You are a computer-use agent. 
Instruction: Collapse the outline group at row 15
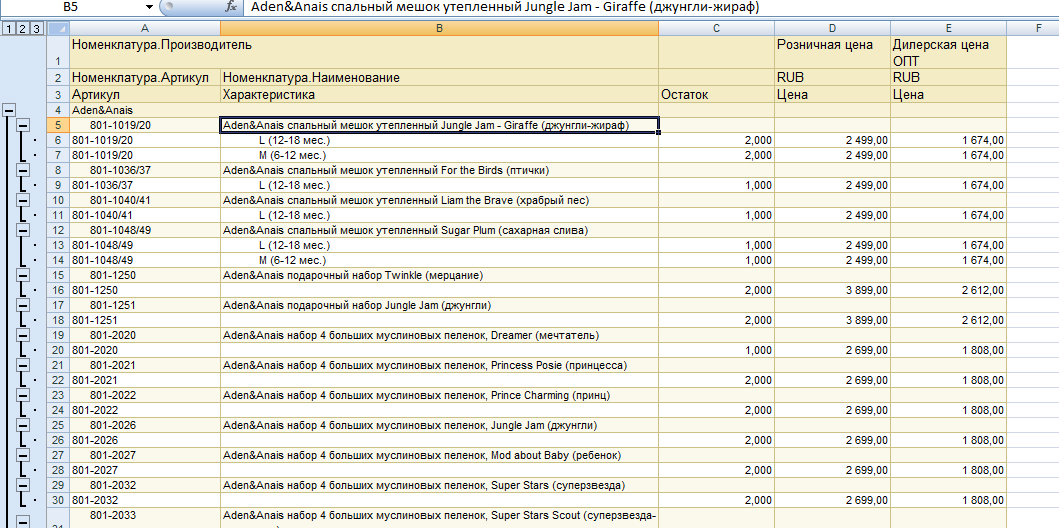[22, 275]
